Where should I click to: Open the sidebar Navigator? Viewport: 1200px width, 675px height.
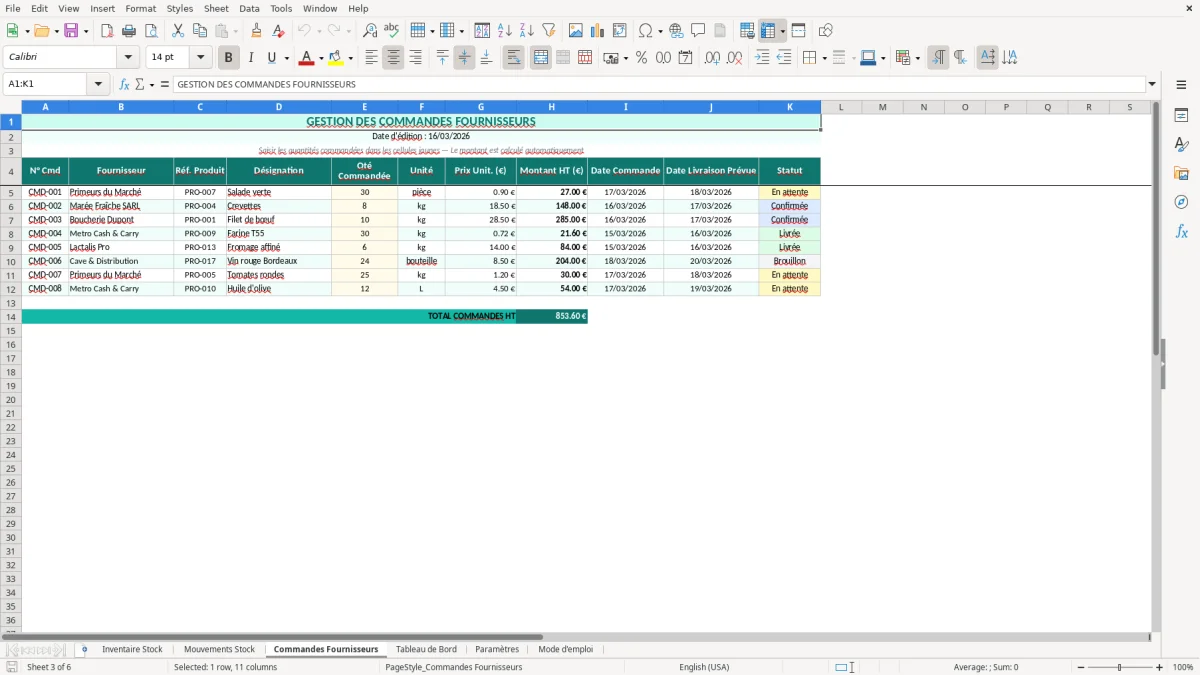click(x=1181, y=202)
